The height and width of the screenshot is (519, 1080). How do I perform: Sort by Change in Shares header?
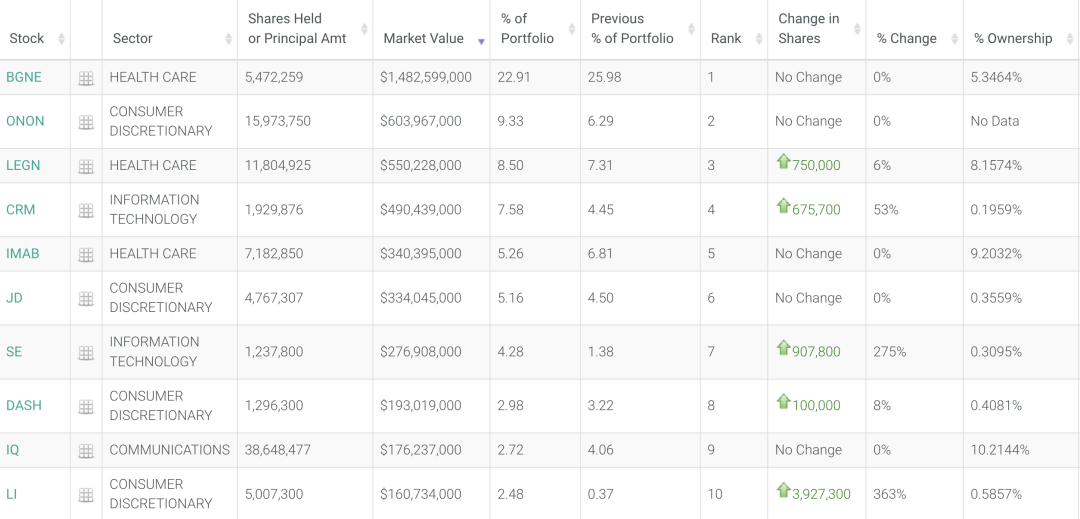click(x=808, y=29)
